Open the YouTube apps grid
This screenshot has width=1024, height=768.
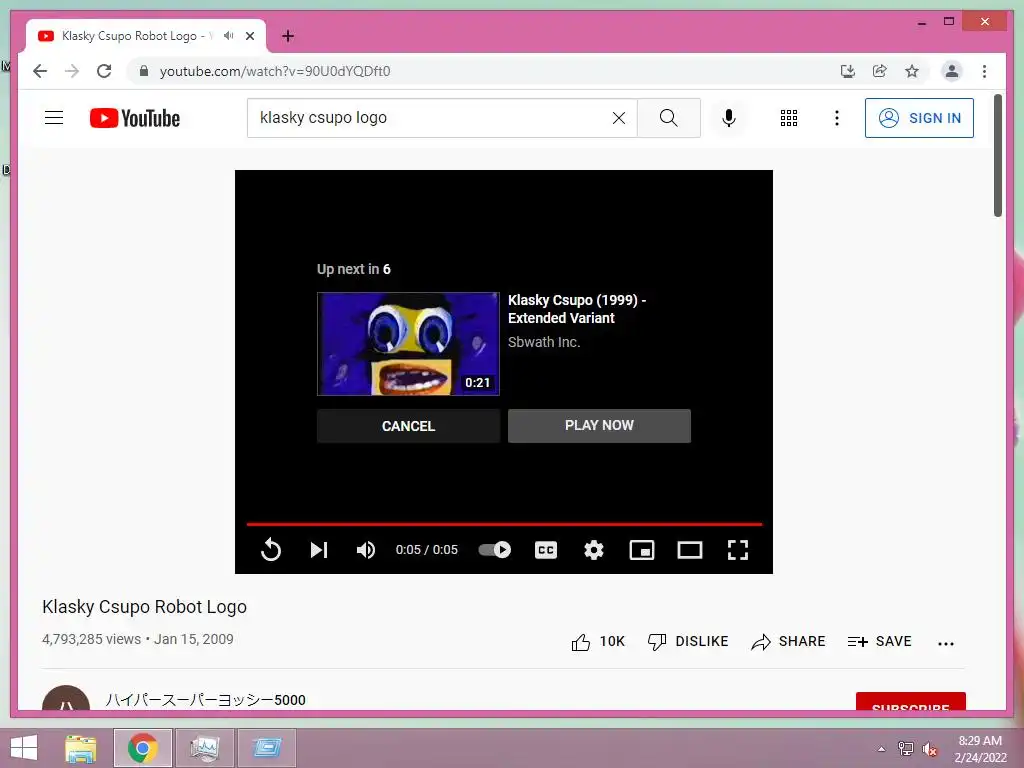pos(789,118)
